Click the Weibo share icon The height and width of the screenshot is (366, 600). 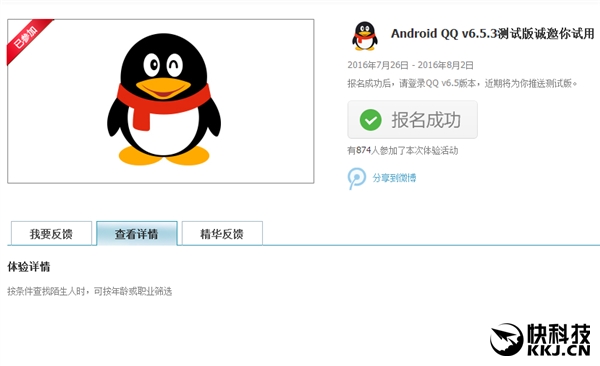point(357,178)
